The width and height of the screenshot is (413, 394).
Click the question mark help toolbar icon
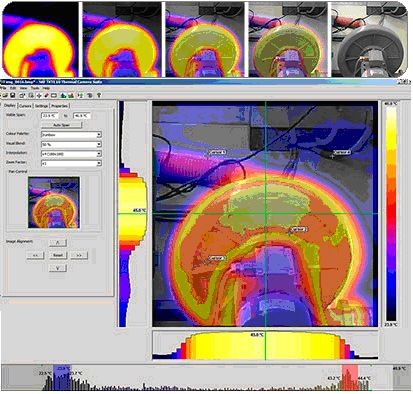click(99, 96)
